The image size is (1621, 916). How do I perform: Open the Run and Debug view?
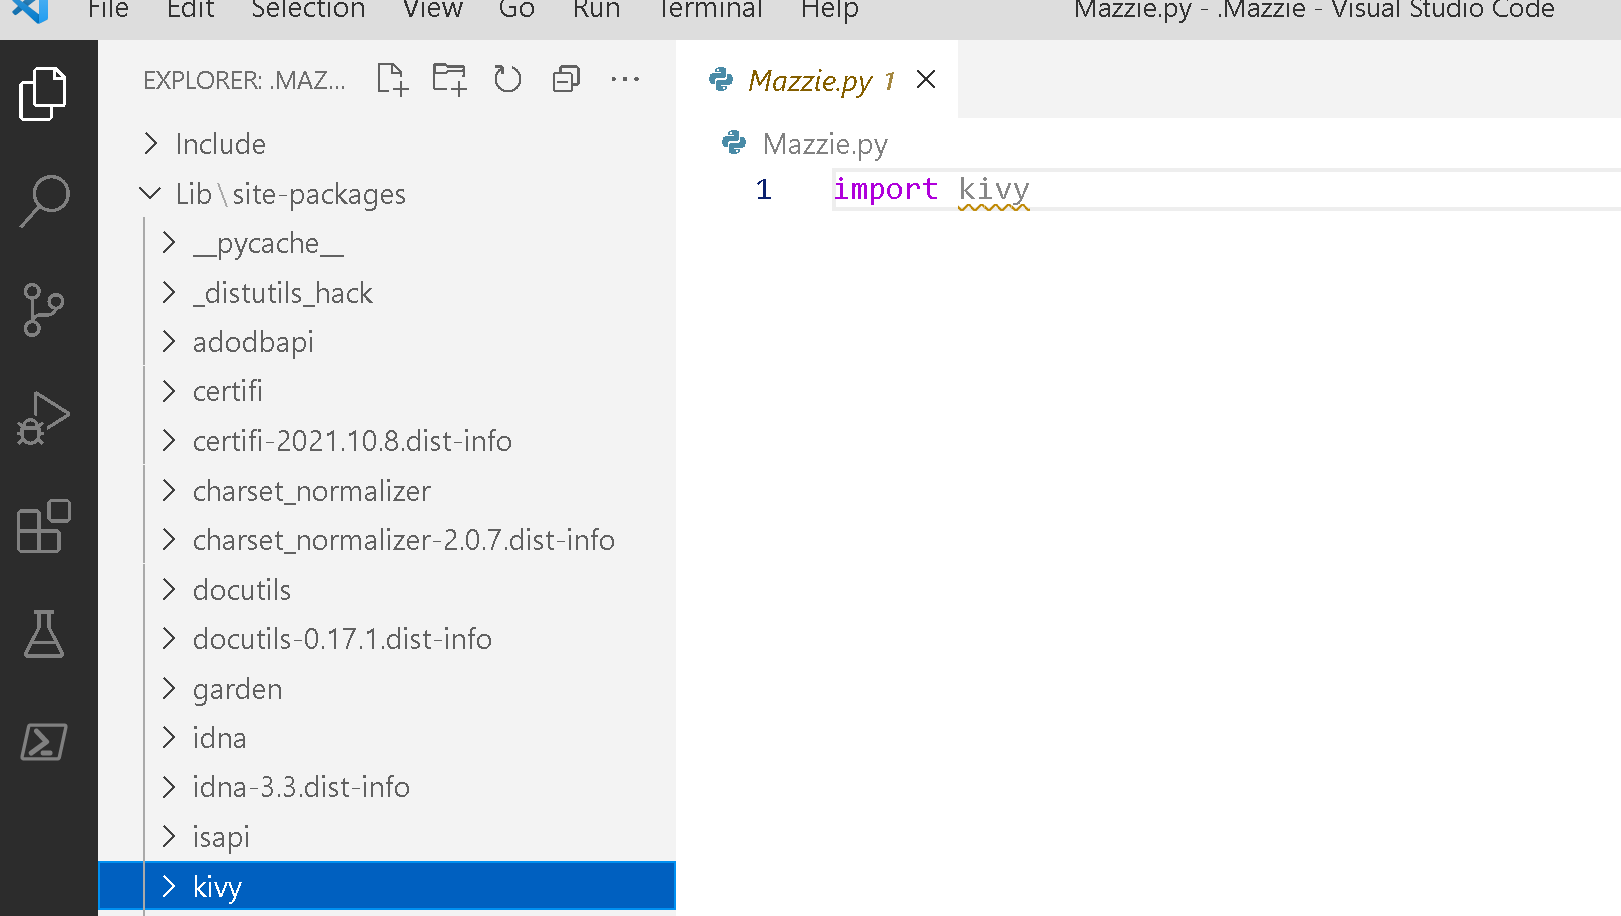[x=43, y=418]
